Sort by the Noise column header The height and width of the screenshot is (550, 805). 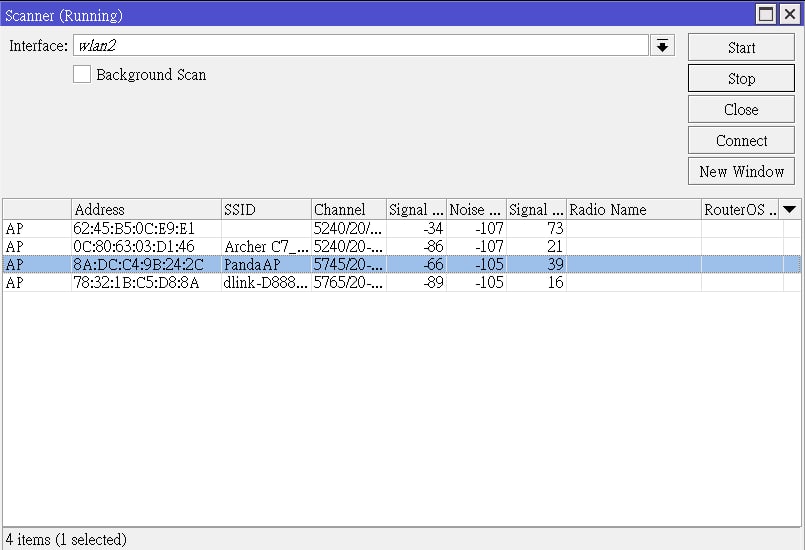click(476, 210)
